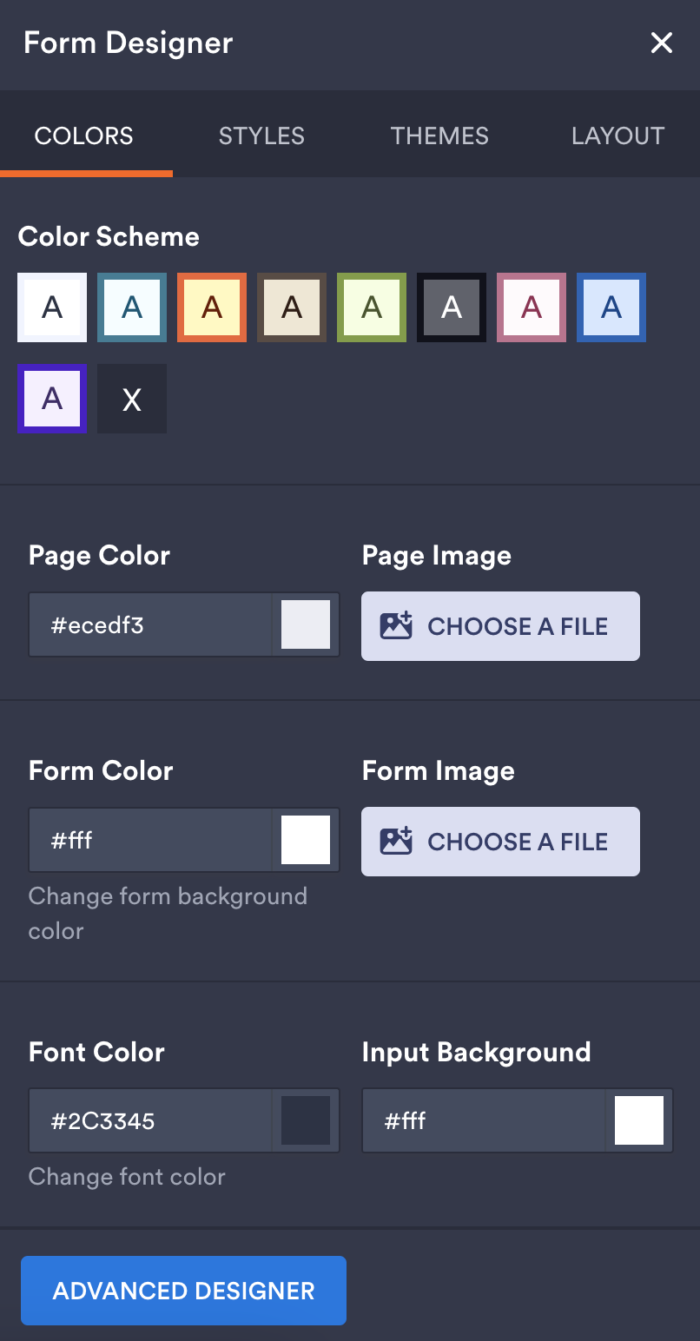The width and height of the screenshot is (700, 1341).
Task: Choose a file for the Page Image
Action: coord(500,625)
